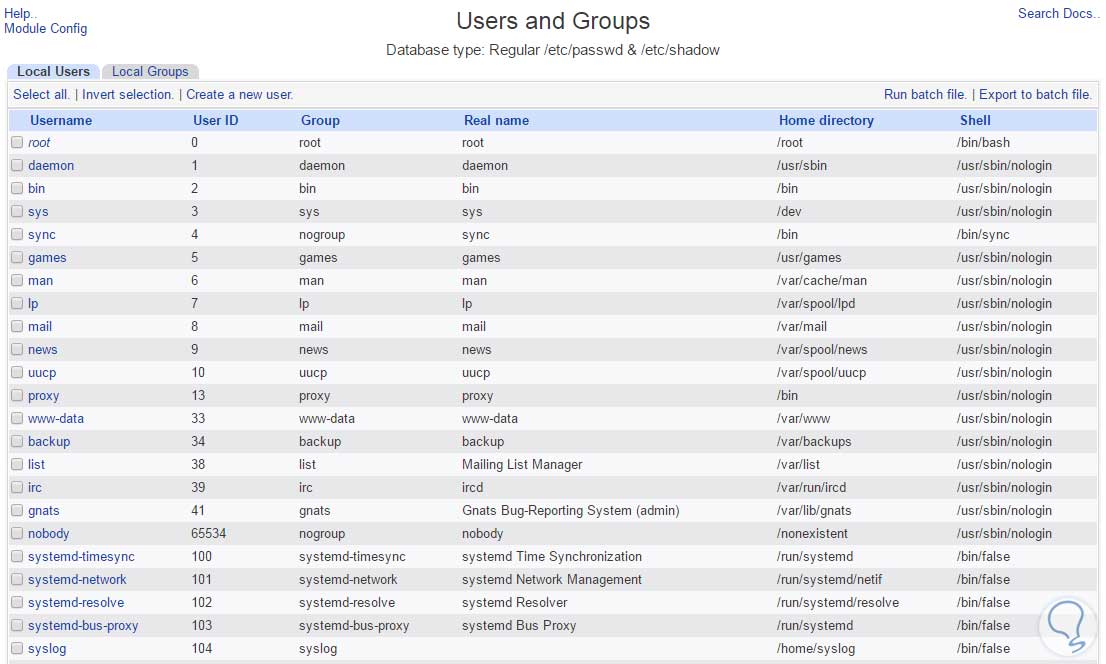Screen dimensions: 1106x664
Task: Click the Username column header
Action: click(61, 120)
